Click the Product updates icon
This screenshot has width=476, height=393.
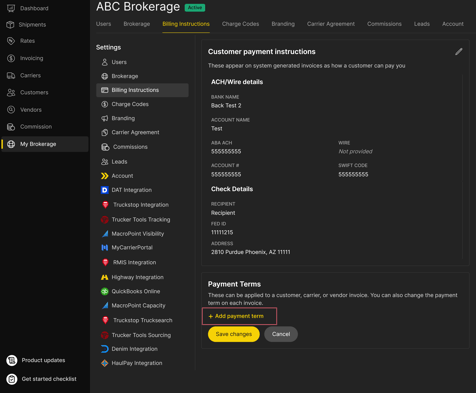point(12,360)
